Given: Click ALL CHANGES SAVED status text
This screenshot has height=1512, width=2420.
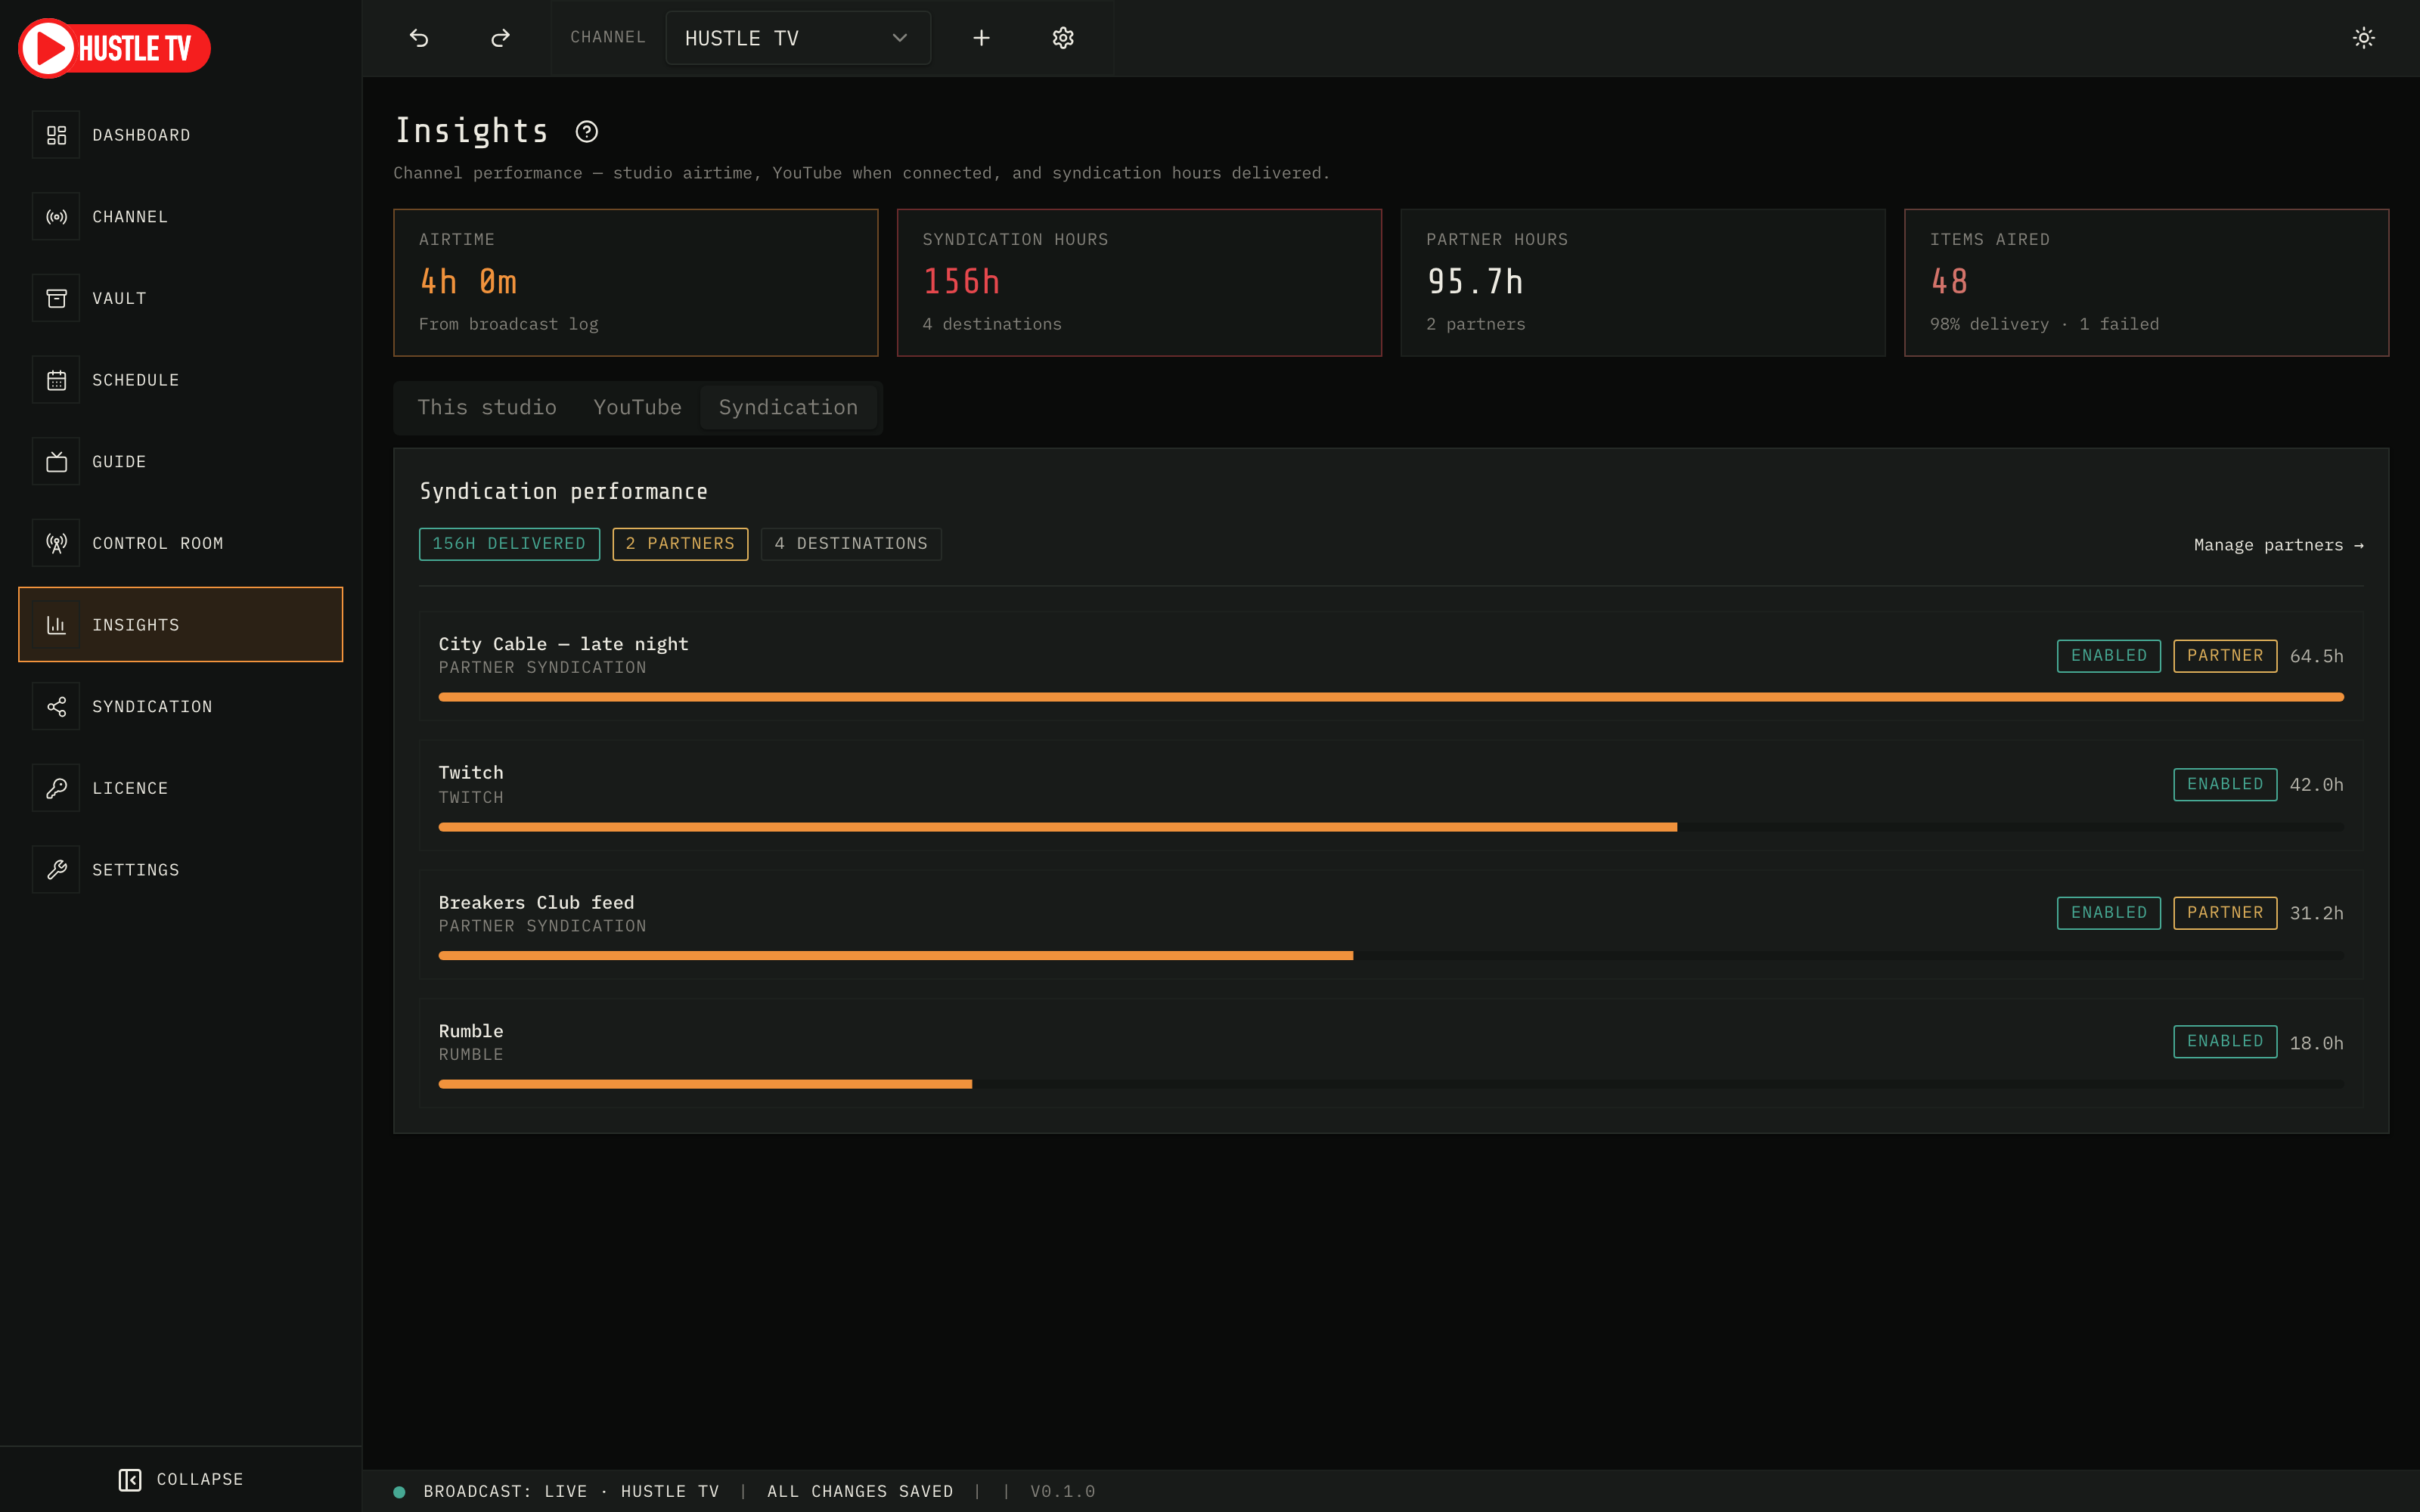Looking at the screenshot, I should click(860, 1492).
